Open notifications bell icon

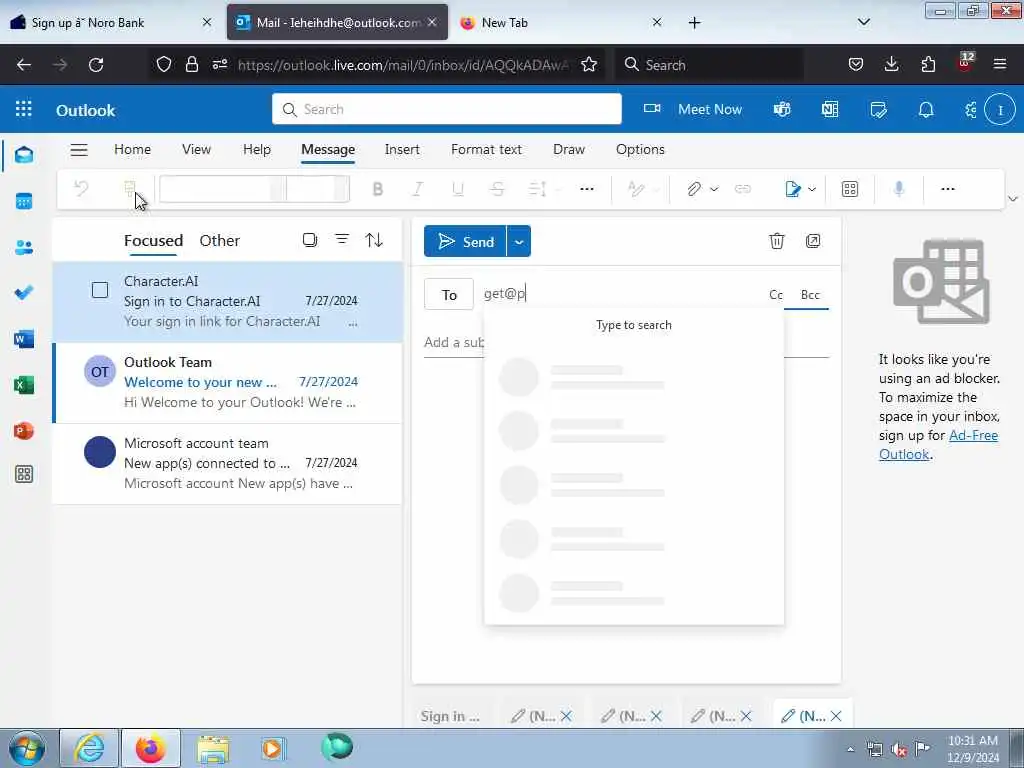pos(926,109)
